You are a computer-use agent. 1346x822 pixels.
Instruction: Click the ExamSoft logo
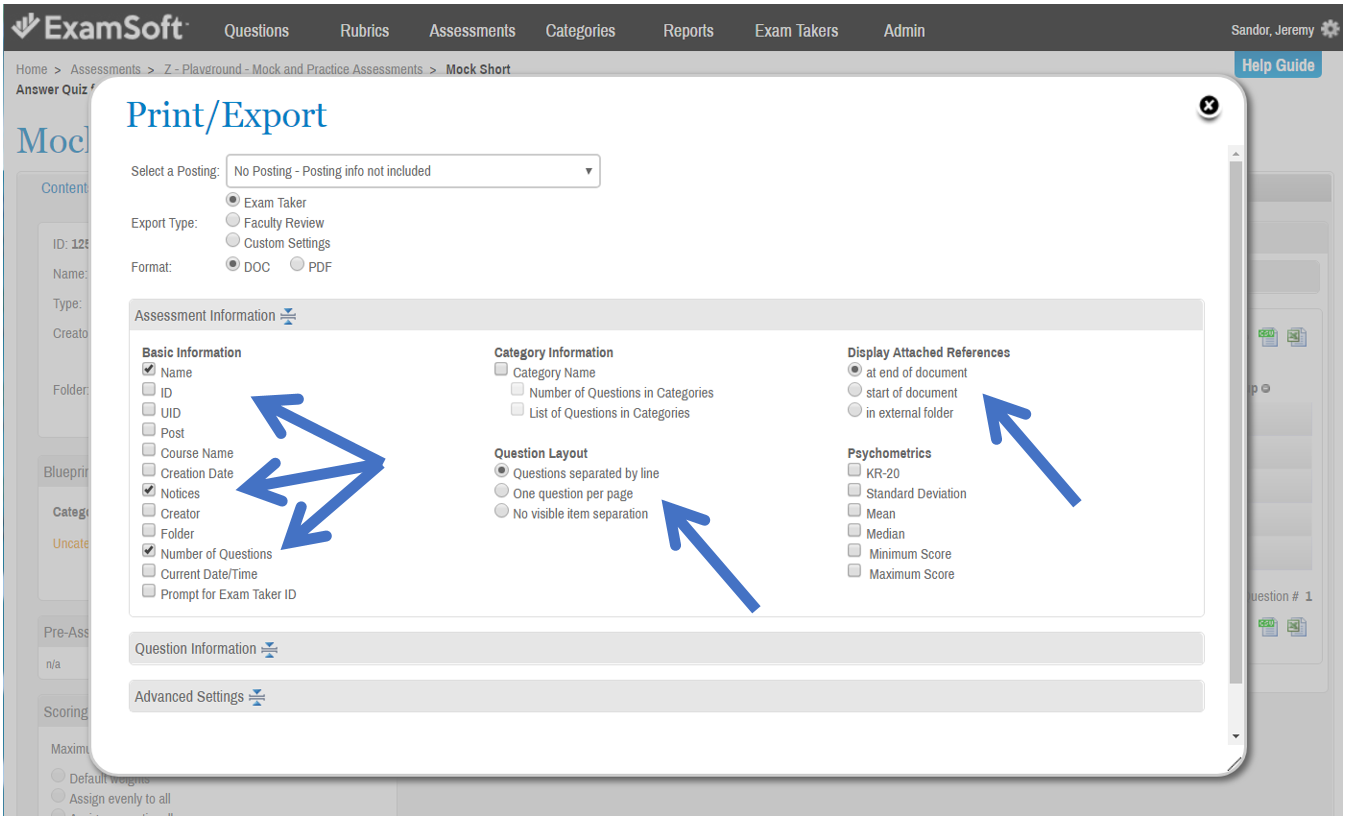99,28
